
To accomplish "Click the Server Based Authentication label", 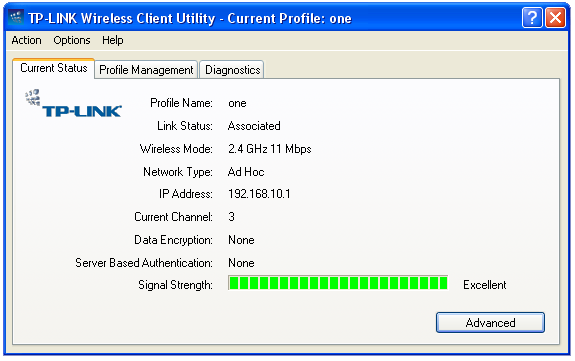I will [x=144, y=263].
